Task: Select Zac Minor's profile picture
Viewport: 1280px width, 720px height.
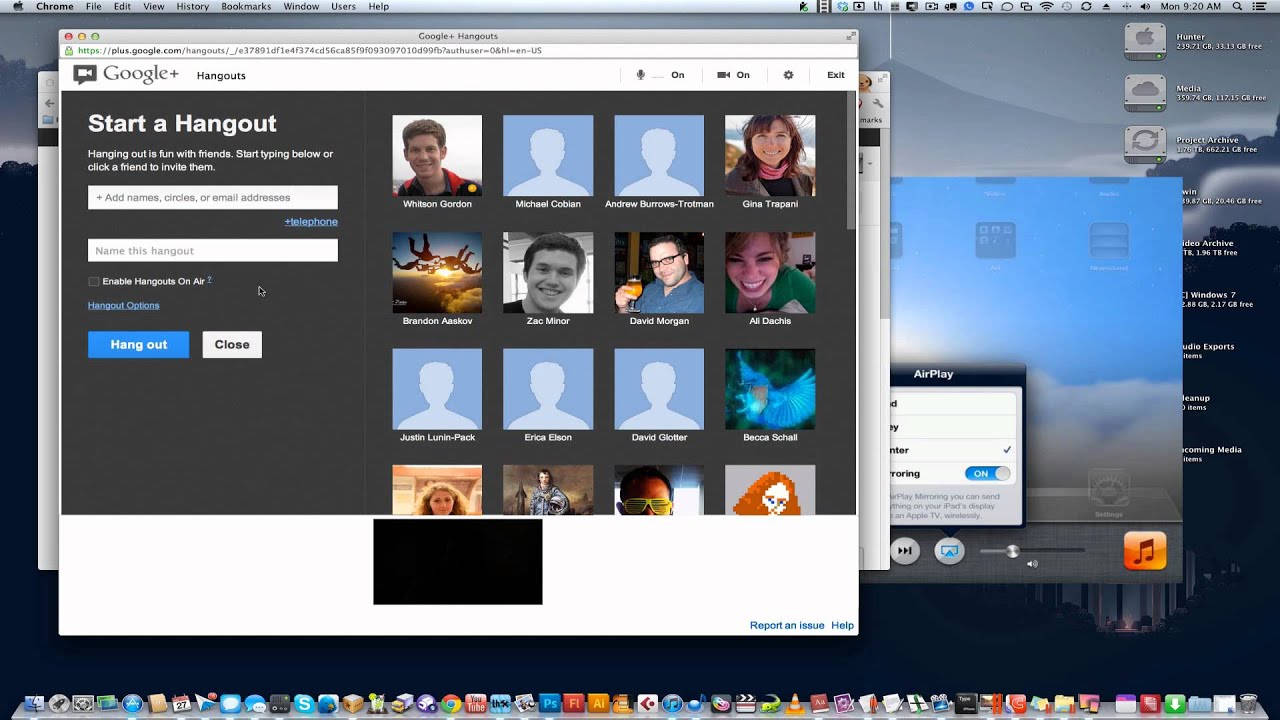Action: click(x=548, y=272)
